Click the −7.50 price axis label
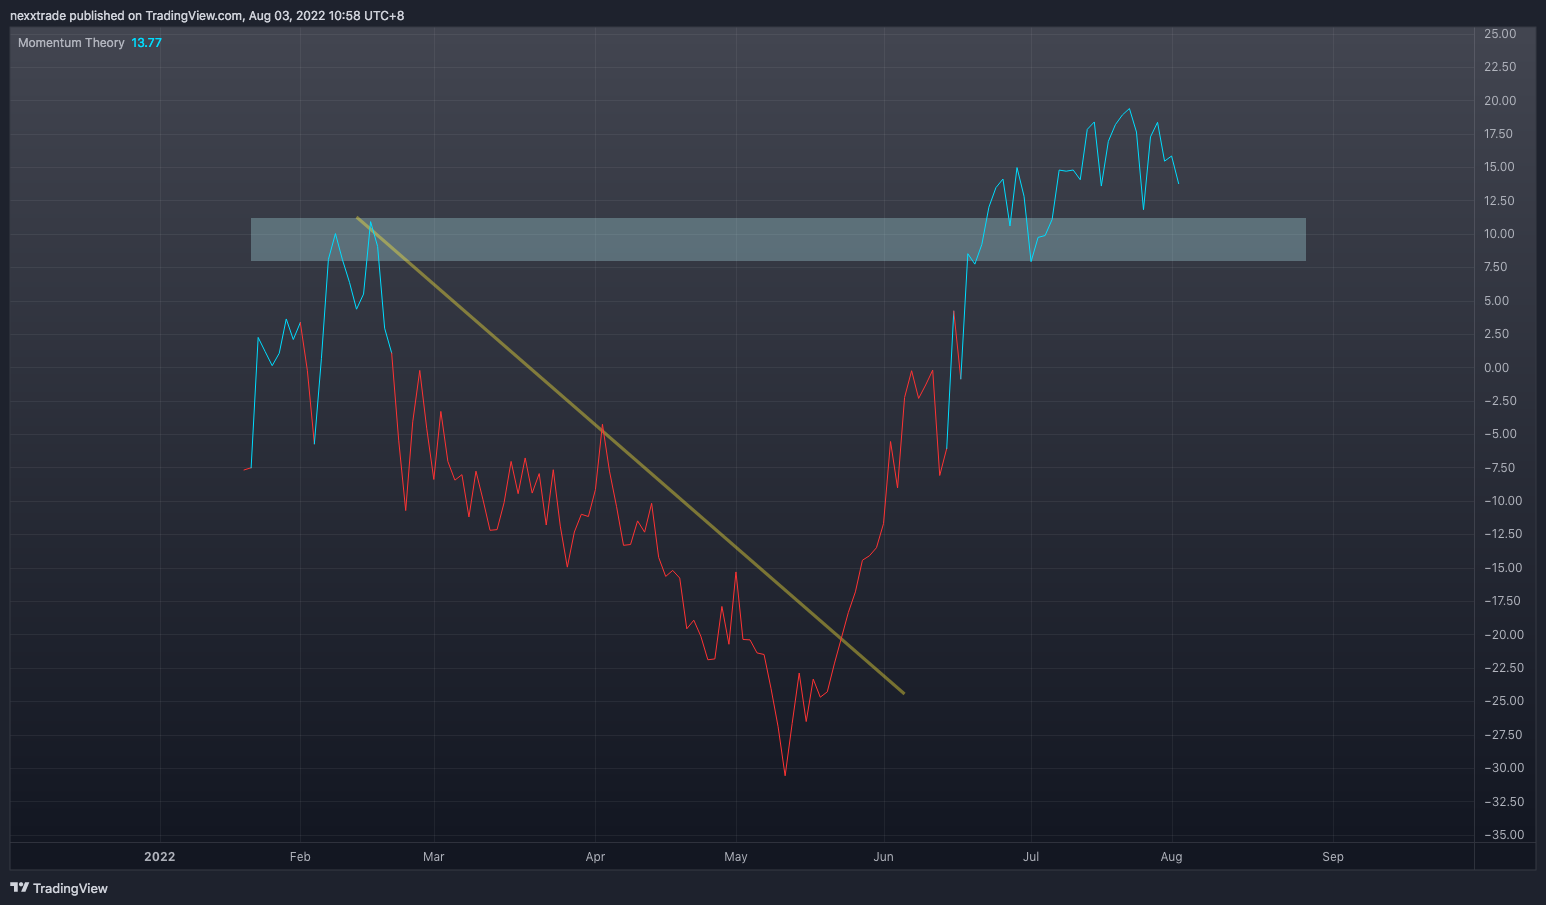1546x905 pixels. point(1500,468)
